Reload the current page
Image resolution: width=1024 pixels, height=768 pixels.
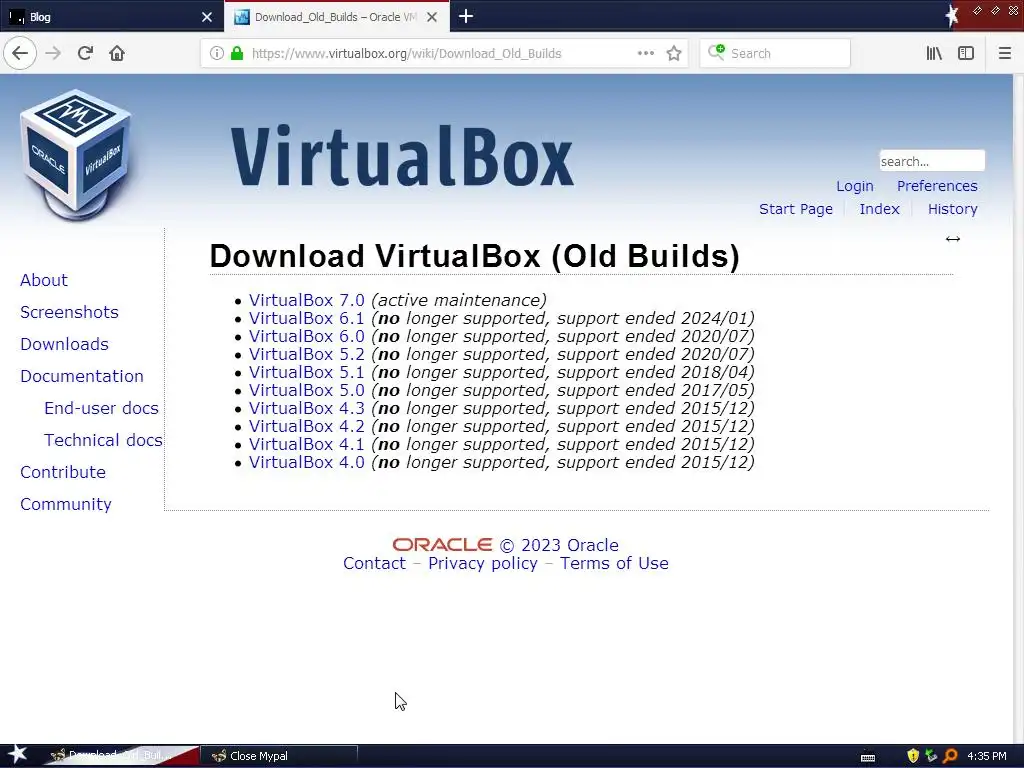click(x=85, y=53)
